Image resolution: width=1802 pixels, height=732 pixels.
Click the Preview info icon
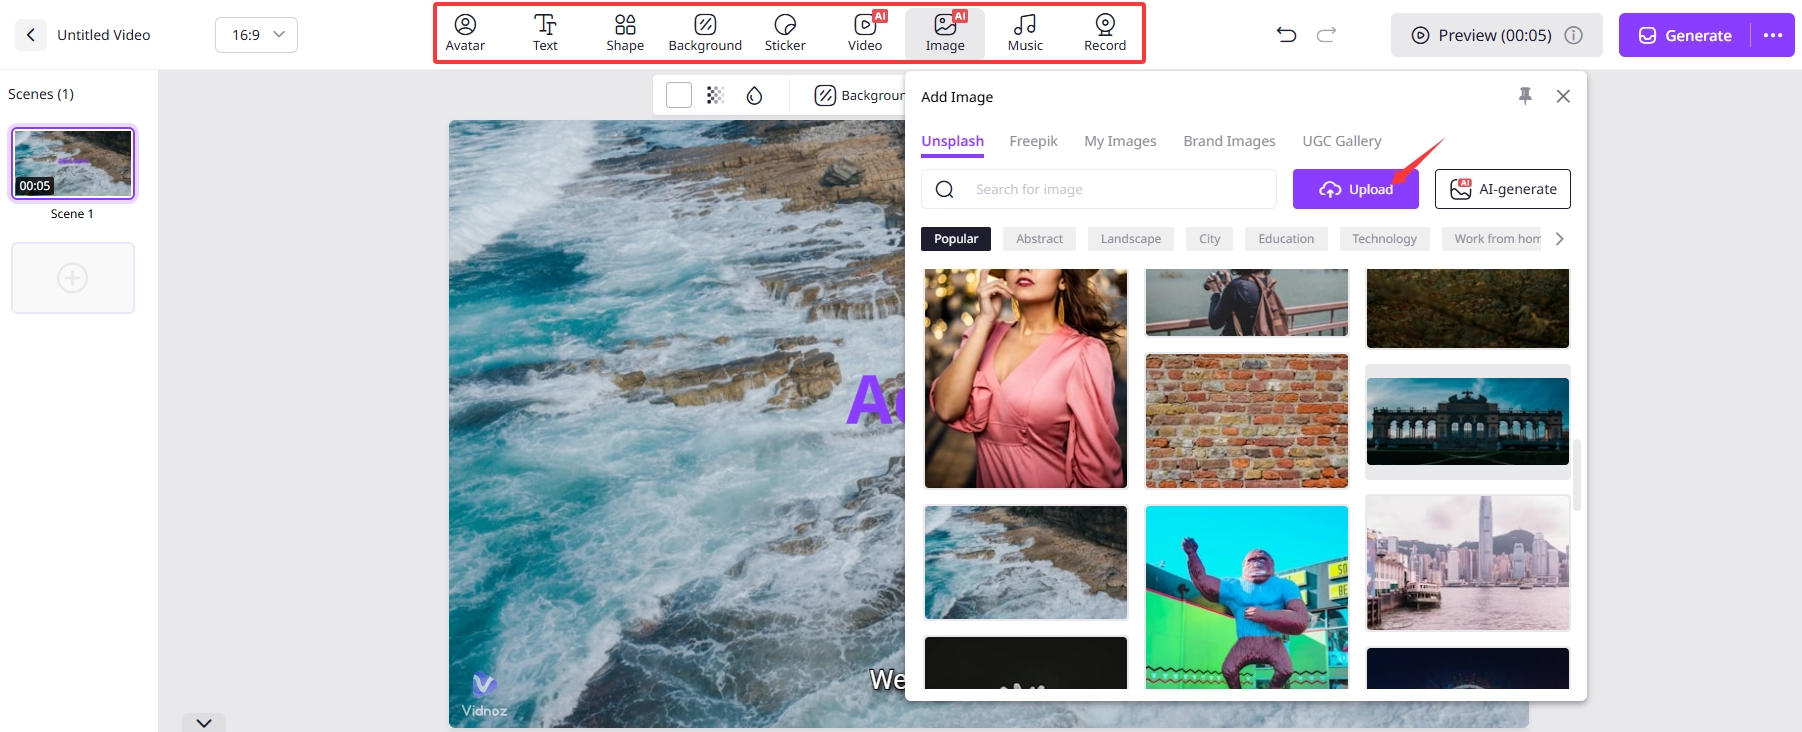point(1574,35)
